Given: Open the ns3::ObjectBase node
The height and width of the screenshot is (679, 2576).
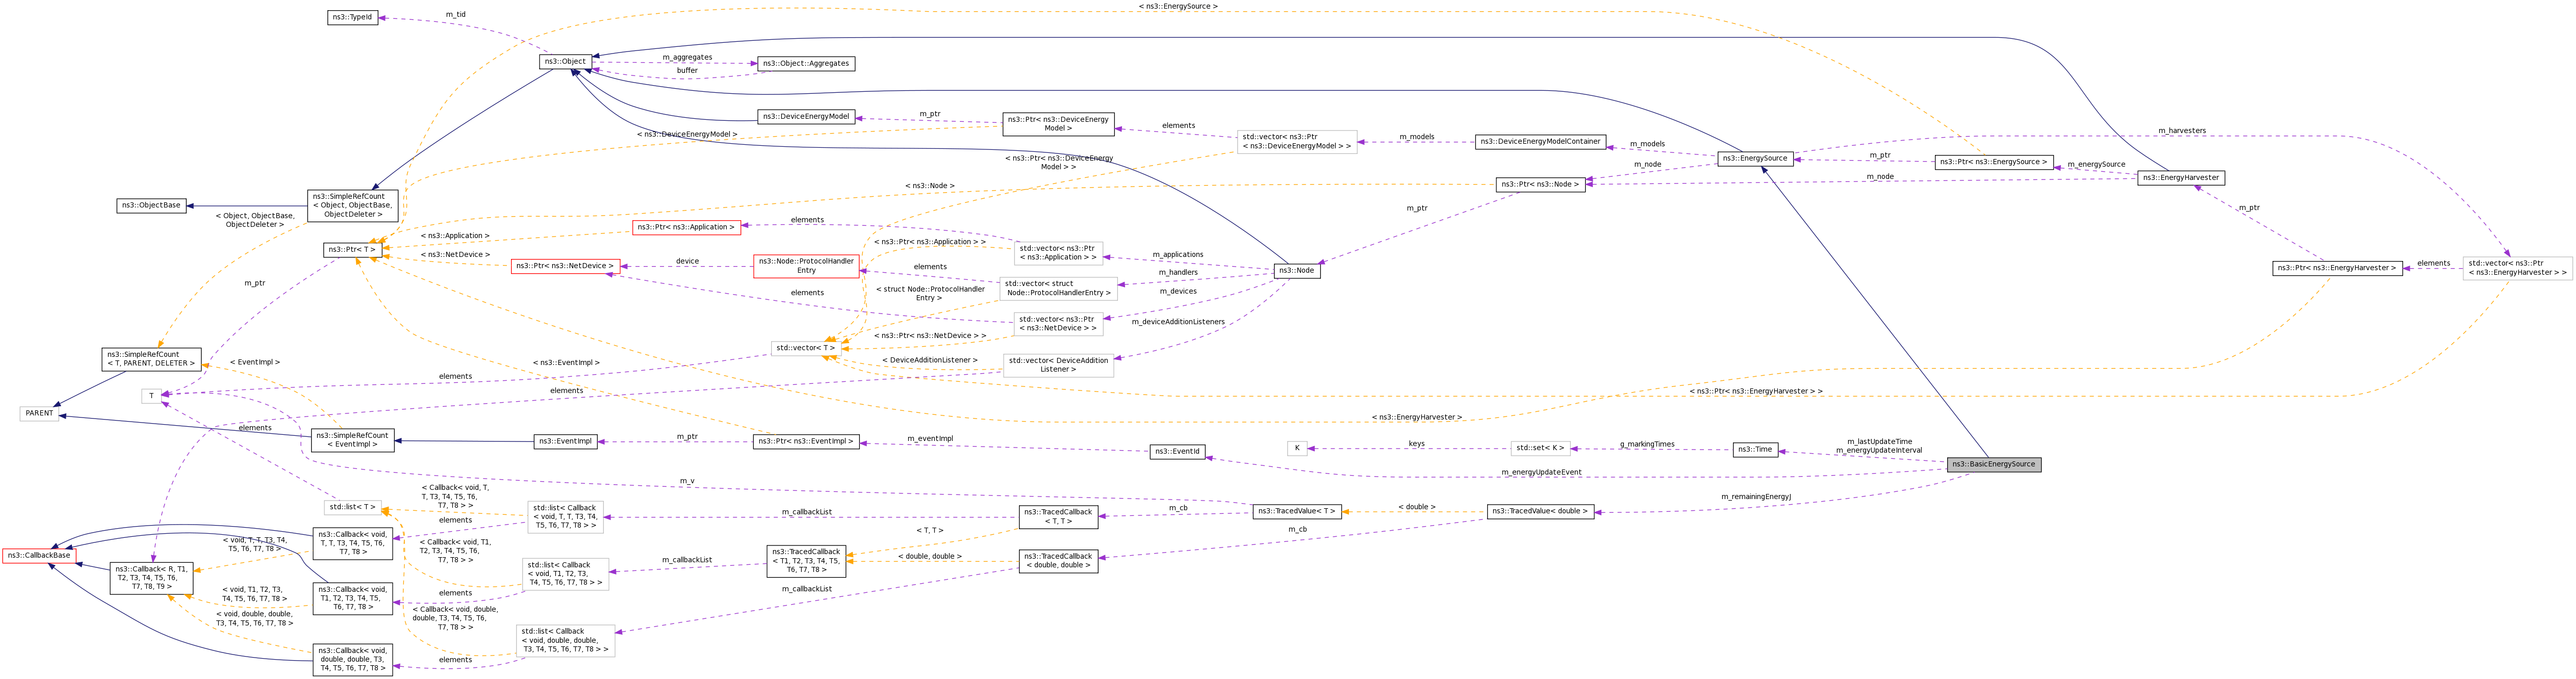Looking at the screenshot, I should [x=151, y=206].
